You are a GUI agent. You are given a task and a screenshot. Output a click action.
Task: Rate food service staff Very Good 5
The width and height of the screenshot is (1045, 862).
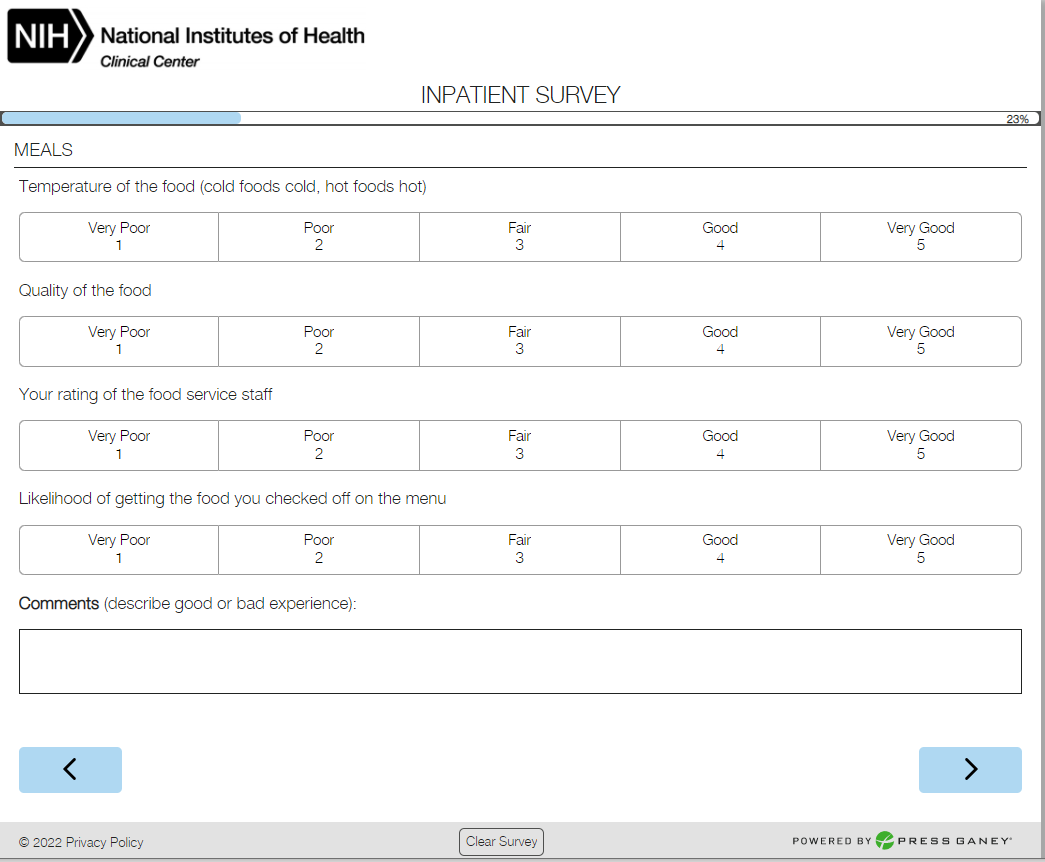click(921, 445)
